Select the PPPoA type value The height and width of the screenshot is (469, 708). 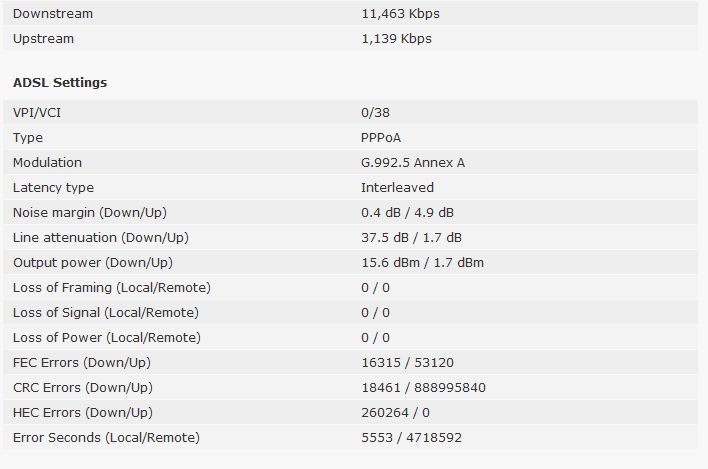[x=381, y=138]
